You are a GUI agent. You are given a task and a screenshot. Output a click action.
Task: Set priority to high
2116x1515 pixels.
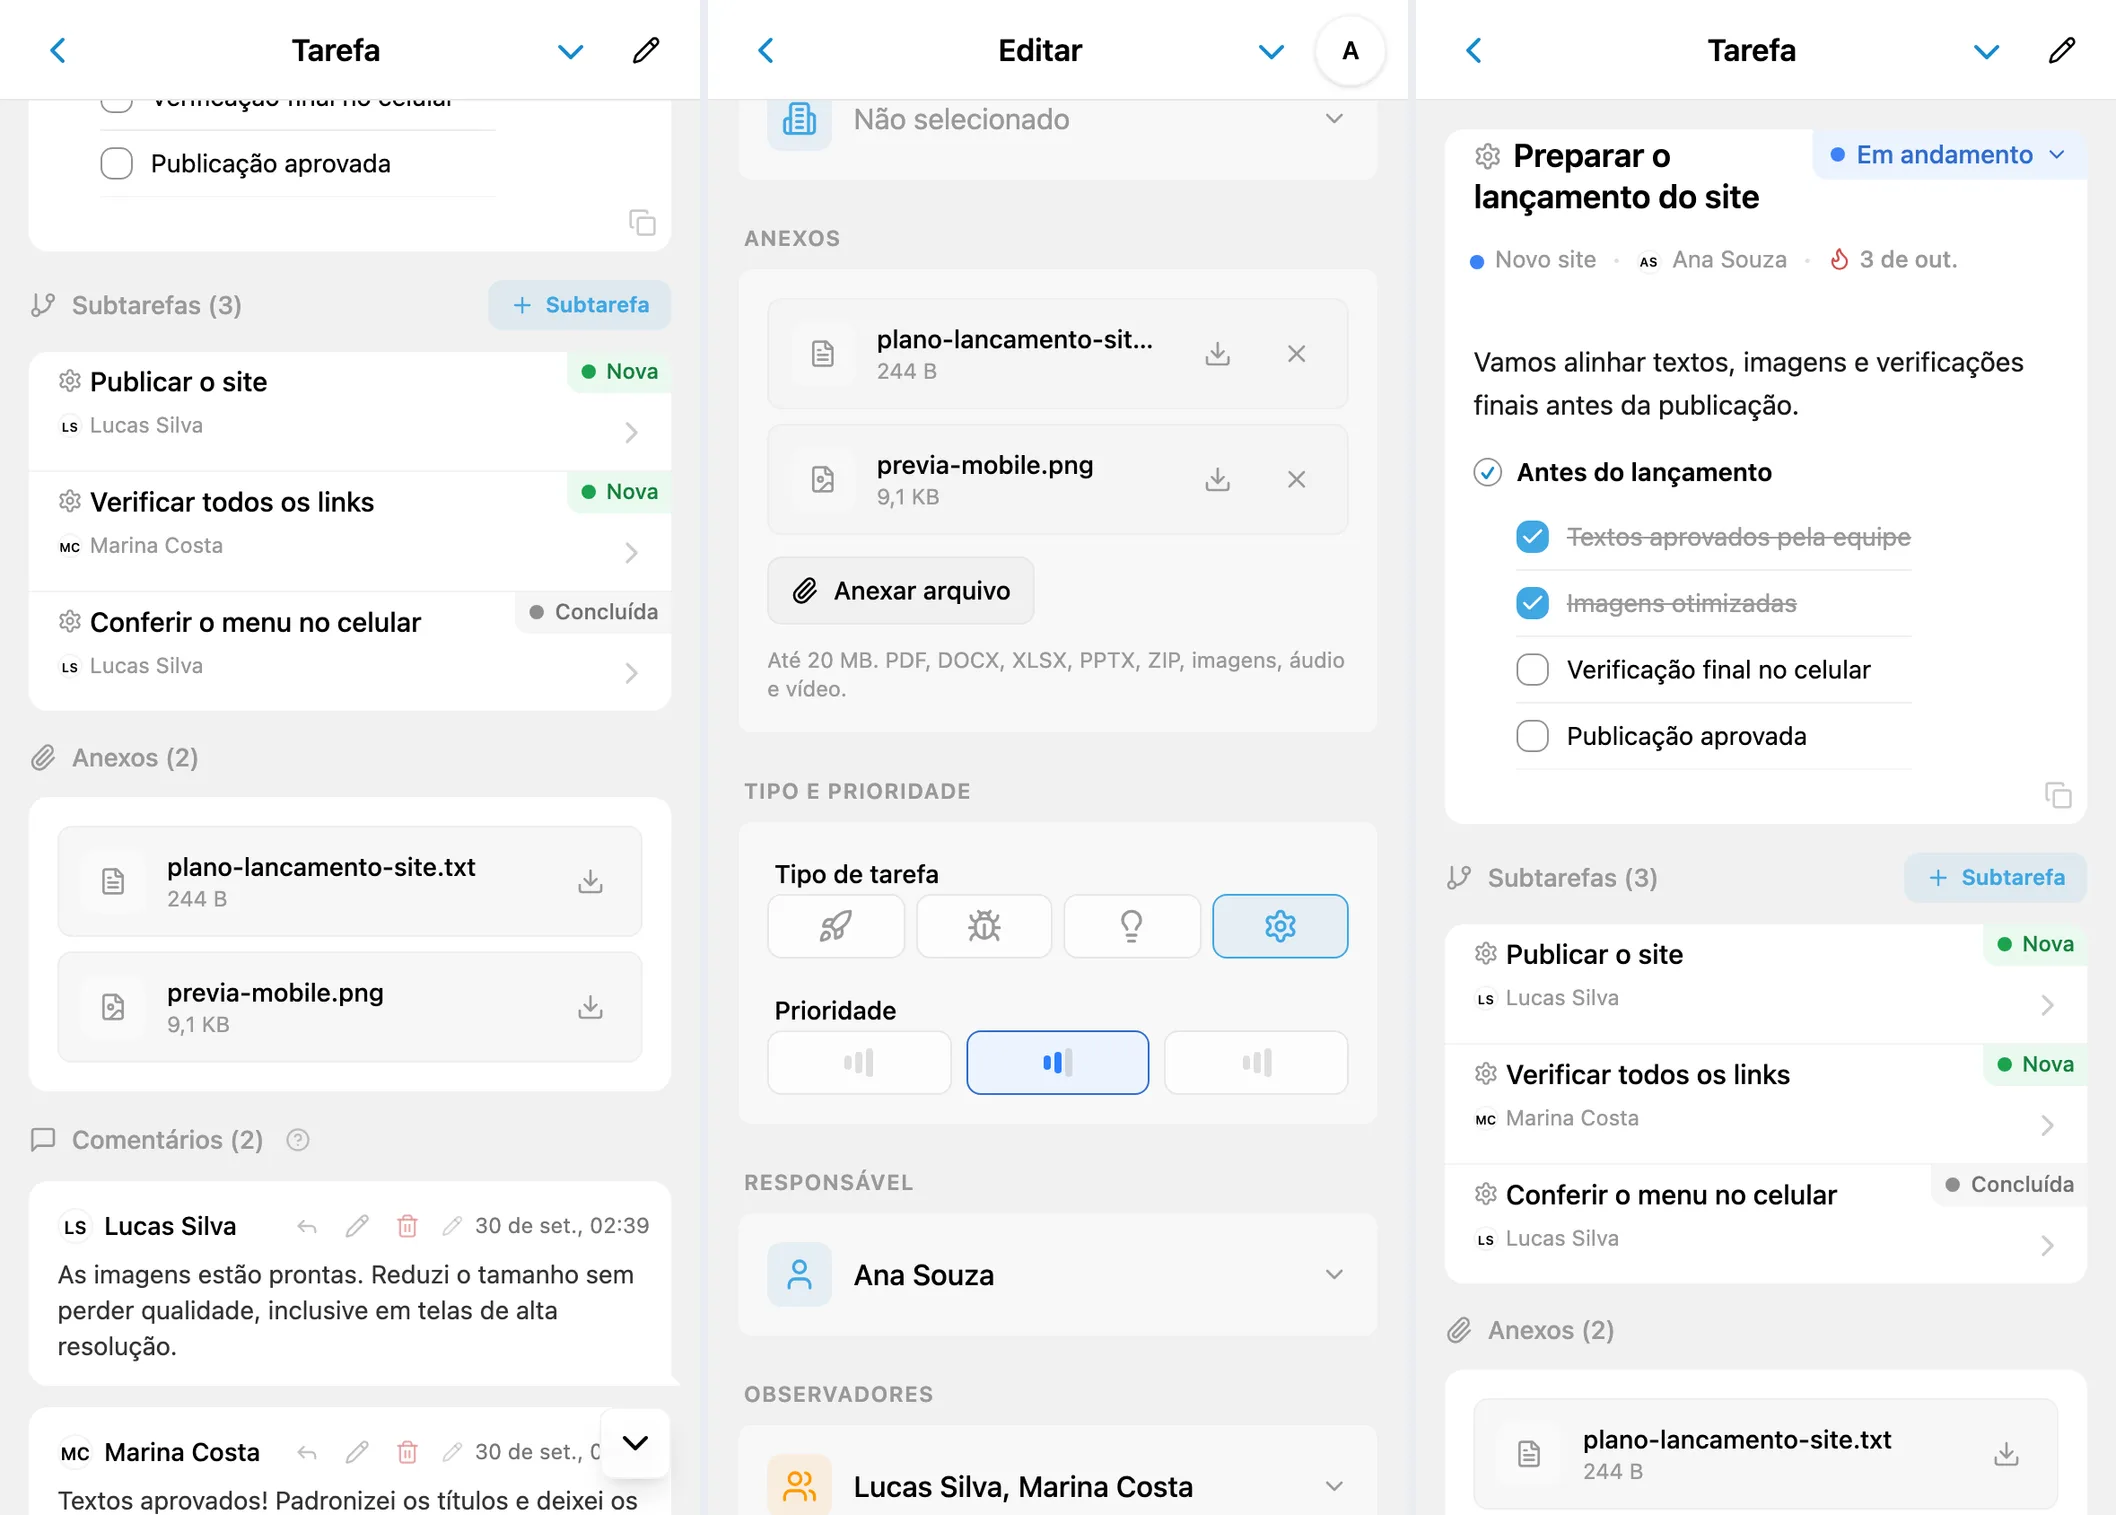(1256, 1062)
